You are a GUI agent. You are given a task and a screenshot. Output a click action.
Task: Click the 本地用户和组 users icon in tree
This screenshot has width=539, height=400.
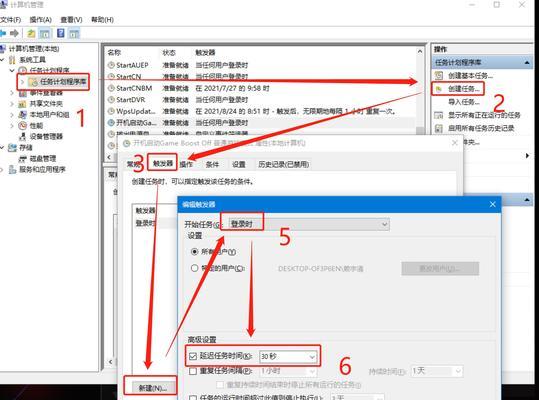[22, 114]
